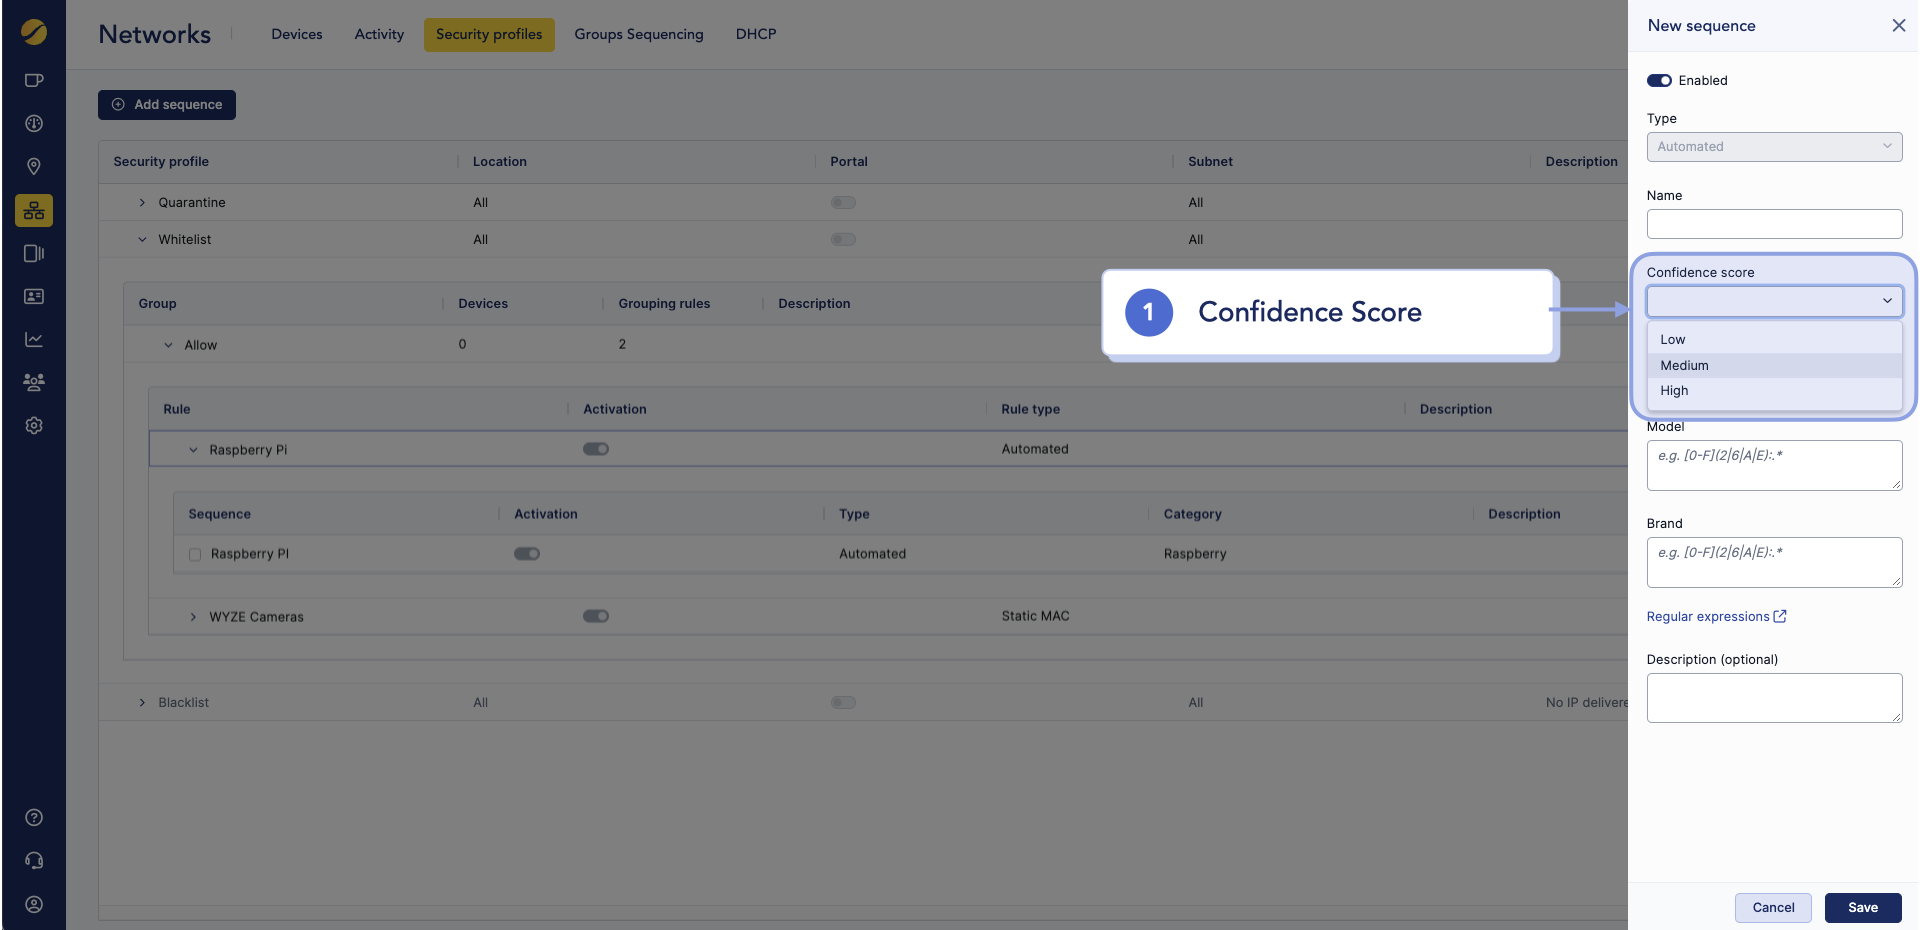
Task: Expand the Quarantine security profile row
Action: pyautogui.click(x=142, y=203)
